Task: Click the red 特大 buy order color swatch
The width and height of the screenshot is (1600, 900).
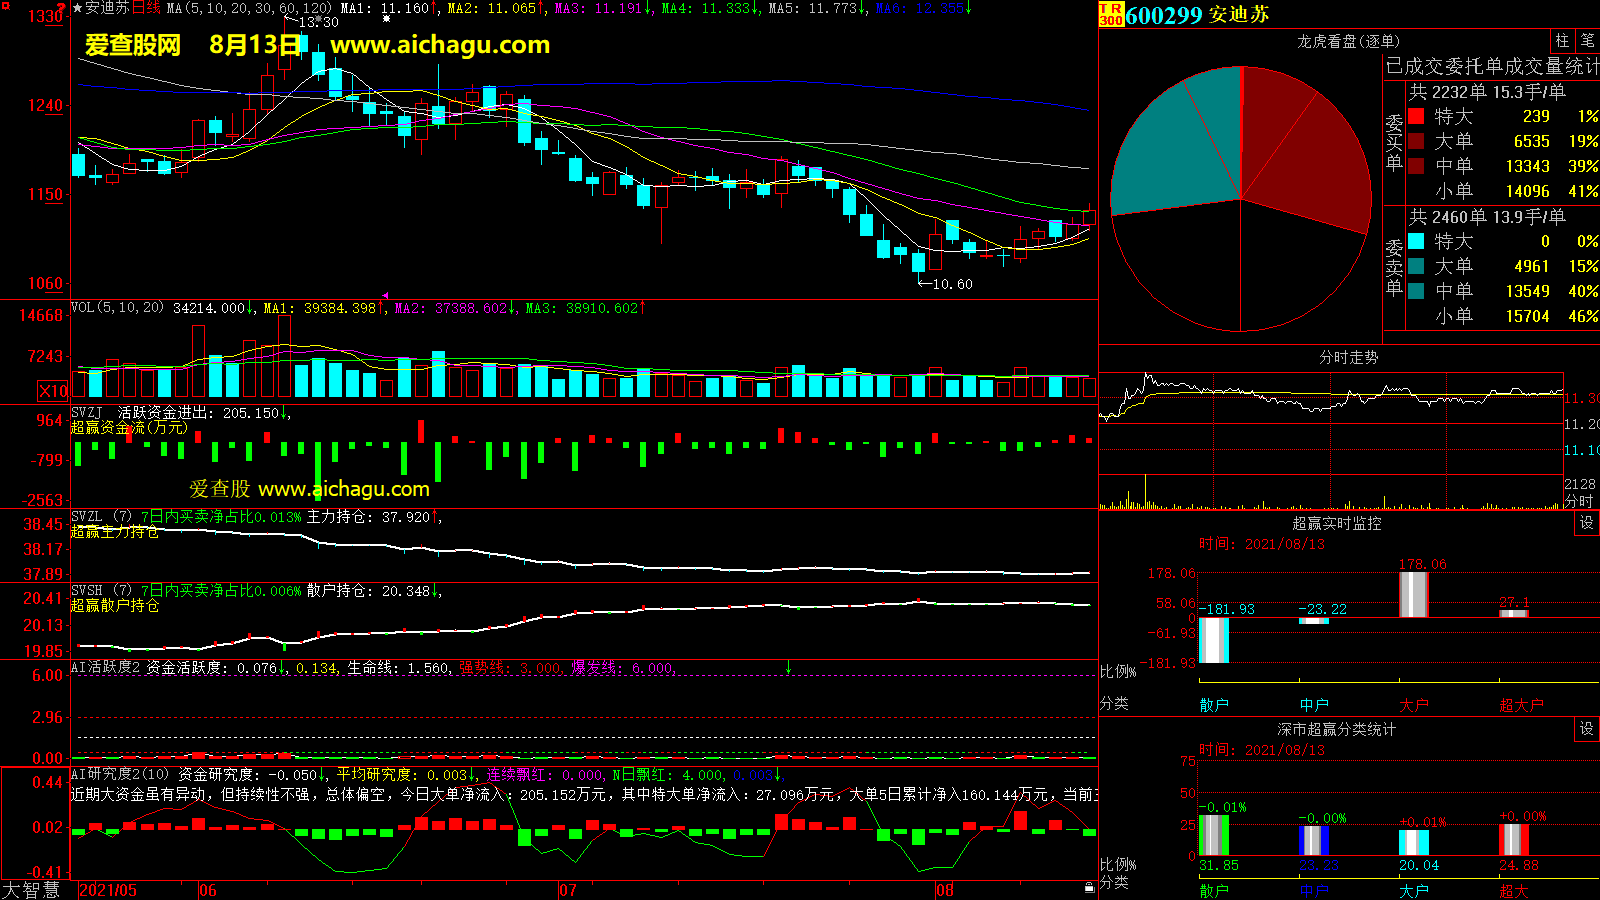Action: [x=1416, y=117]
